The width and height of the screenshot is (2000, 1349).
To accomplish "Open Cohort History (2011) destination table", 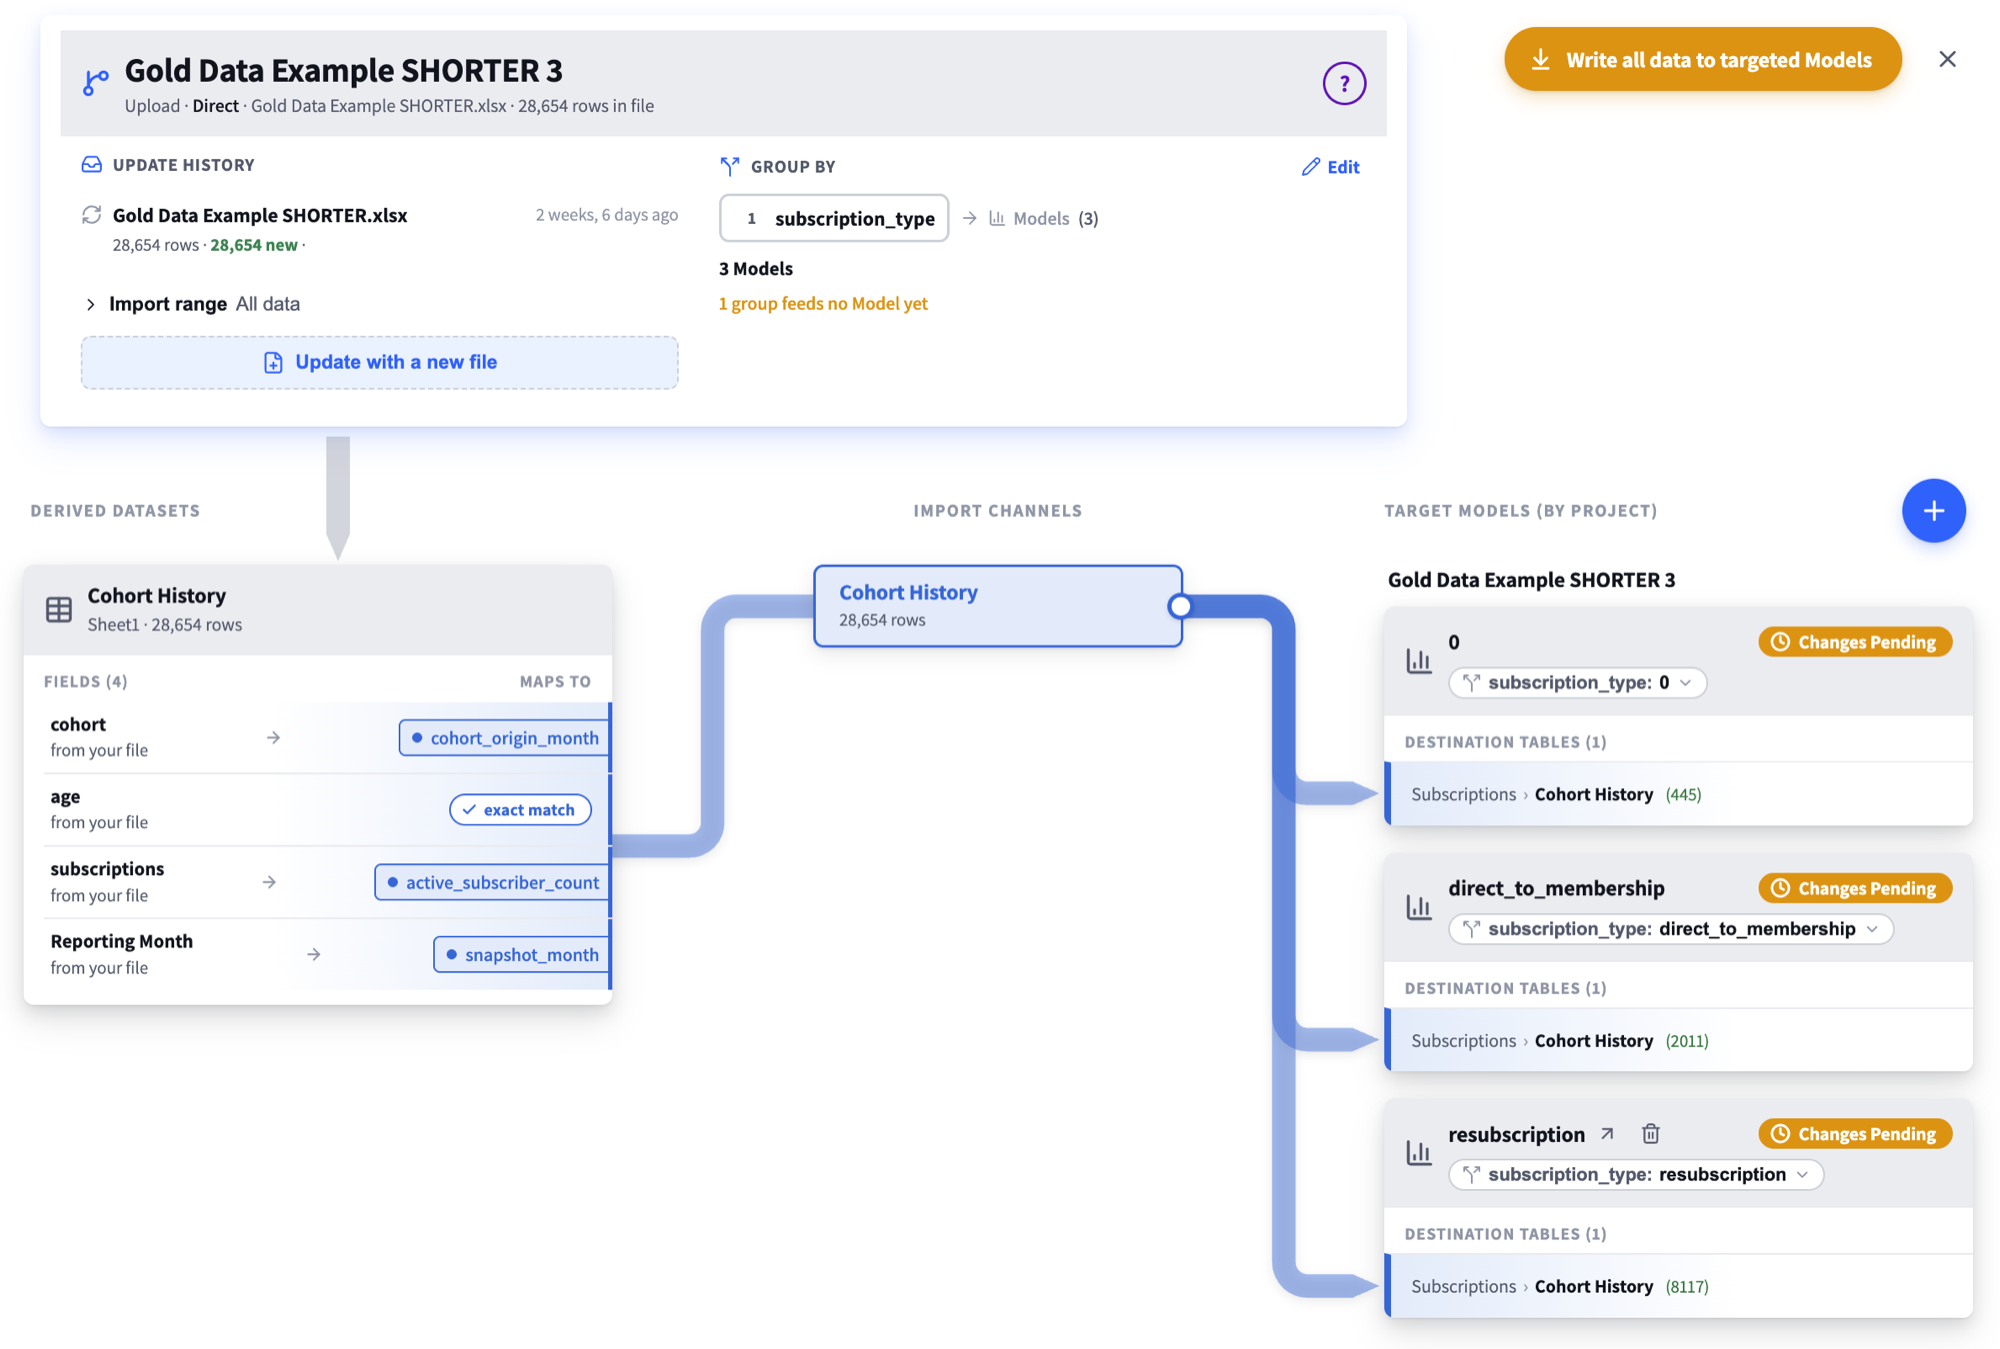I will click(1680, 1041).
